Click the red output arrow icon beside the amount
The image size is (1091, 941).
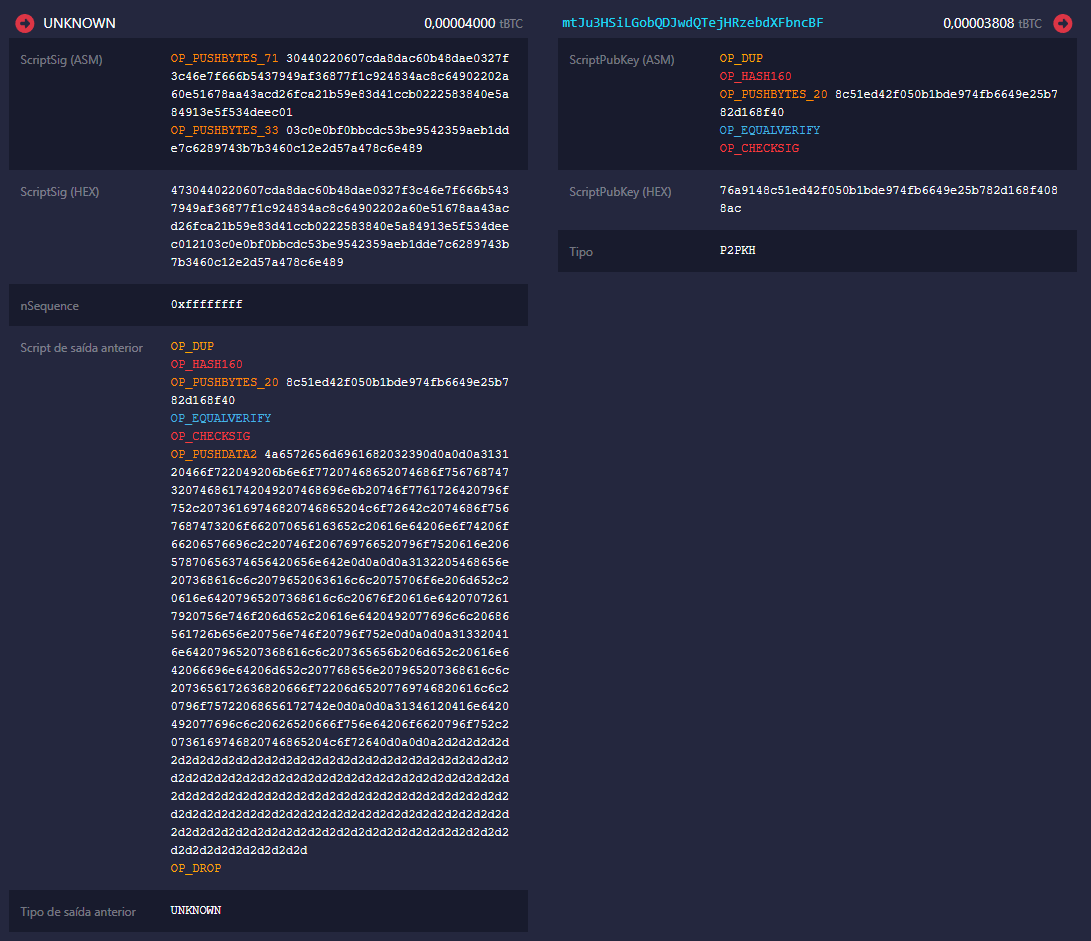point(1063,22)
